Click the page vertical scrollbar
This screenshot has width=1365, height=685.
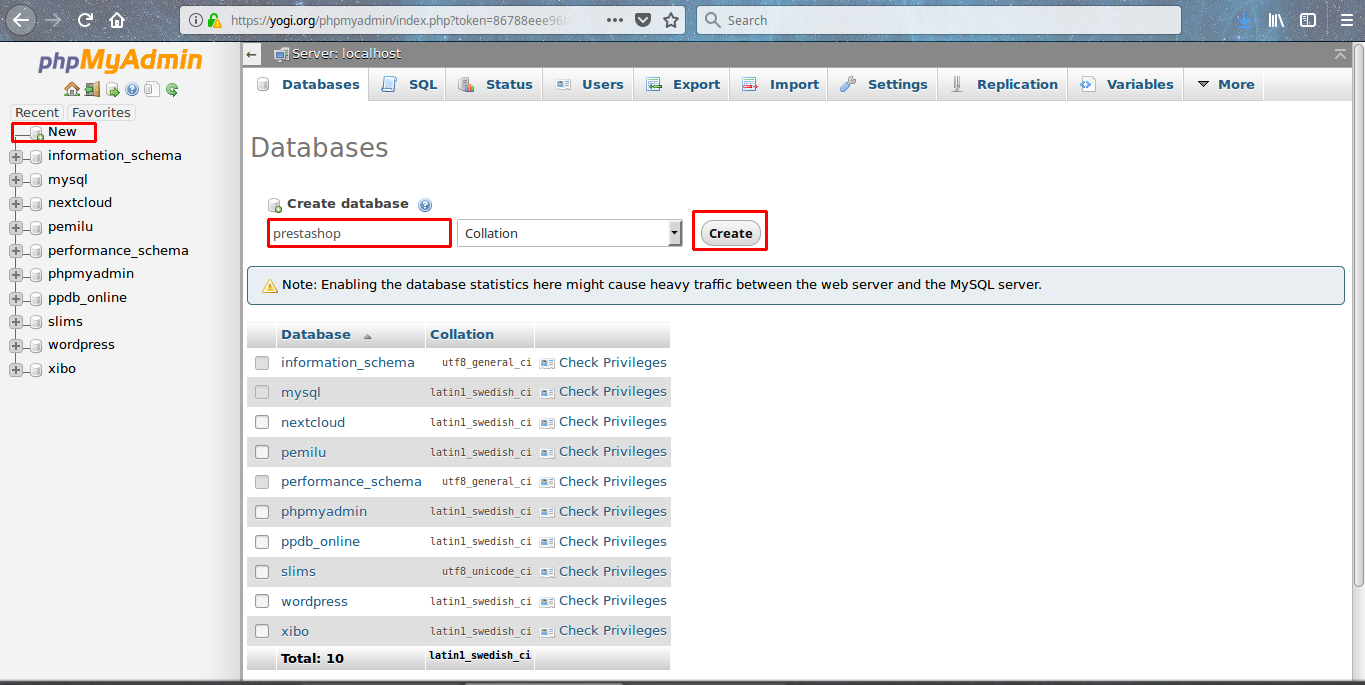click(1357, 317)
